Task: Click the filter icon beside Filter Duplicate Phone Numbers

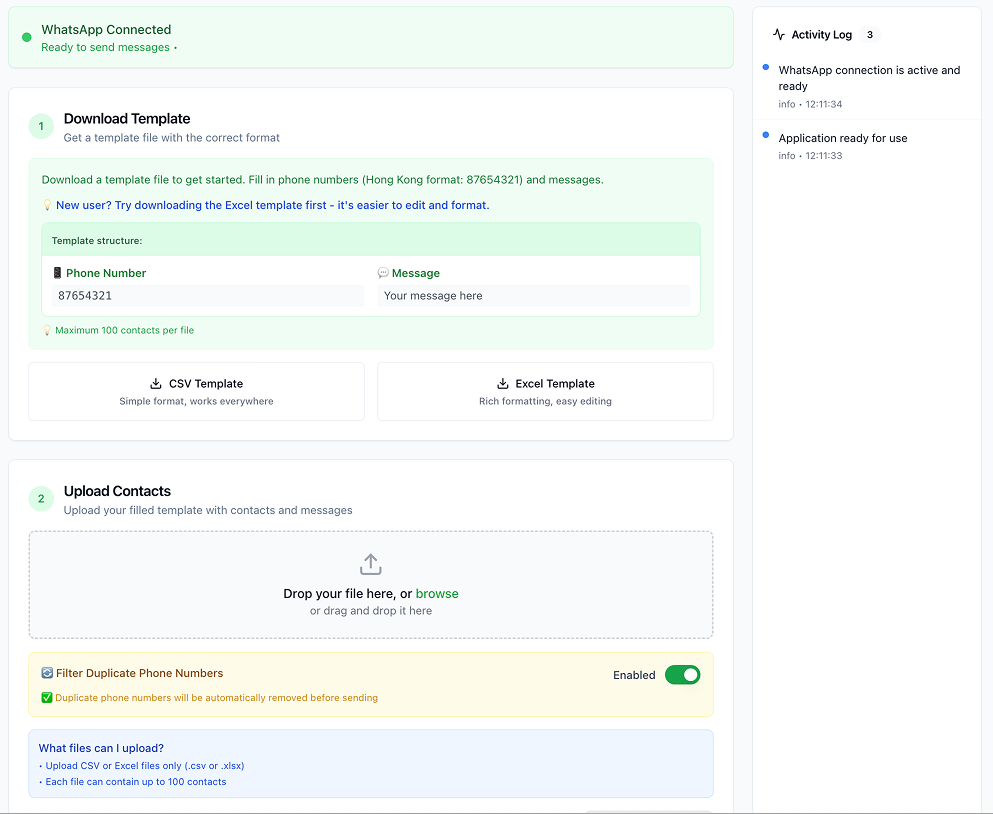Action: (46, 674)
